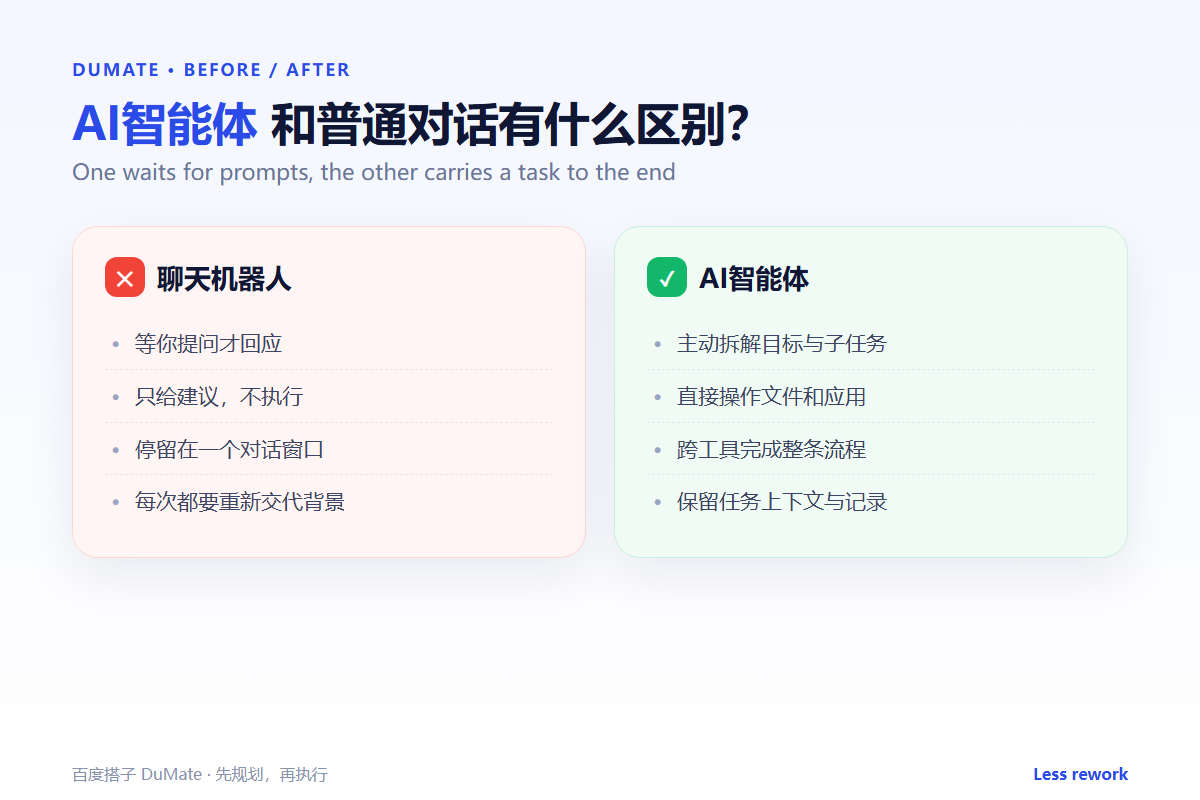
Task: Click the 聊天机器人 card heading
Action: pos(224,278)
